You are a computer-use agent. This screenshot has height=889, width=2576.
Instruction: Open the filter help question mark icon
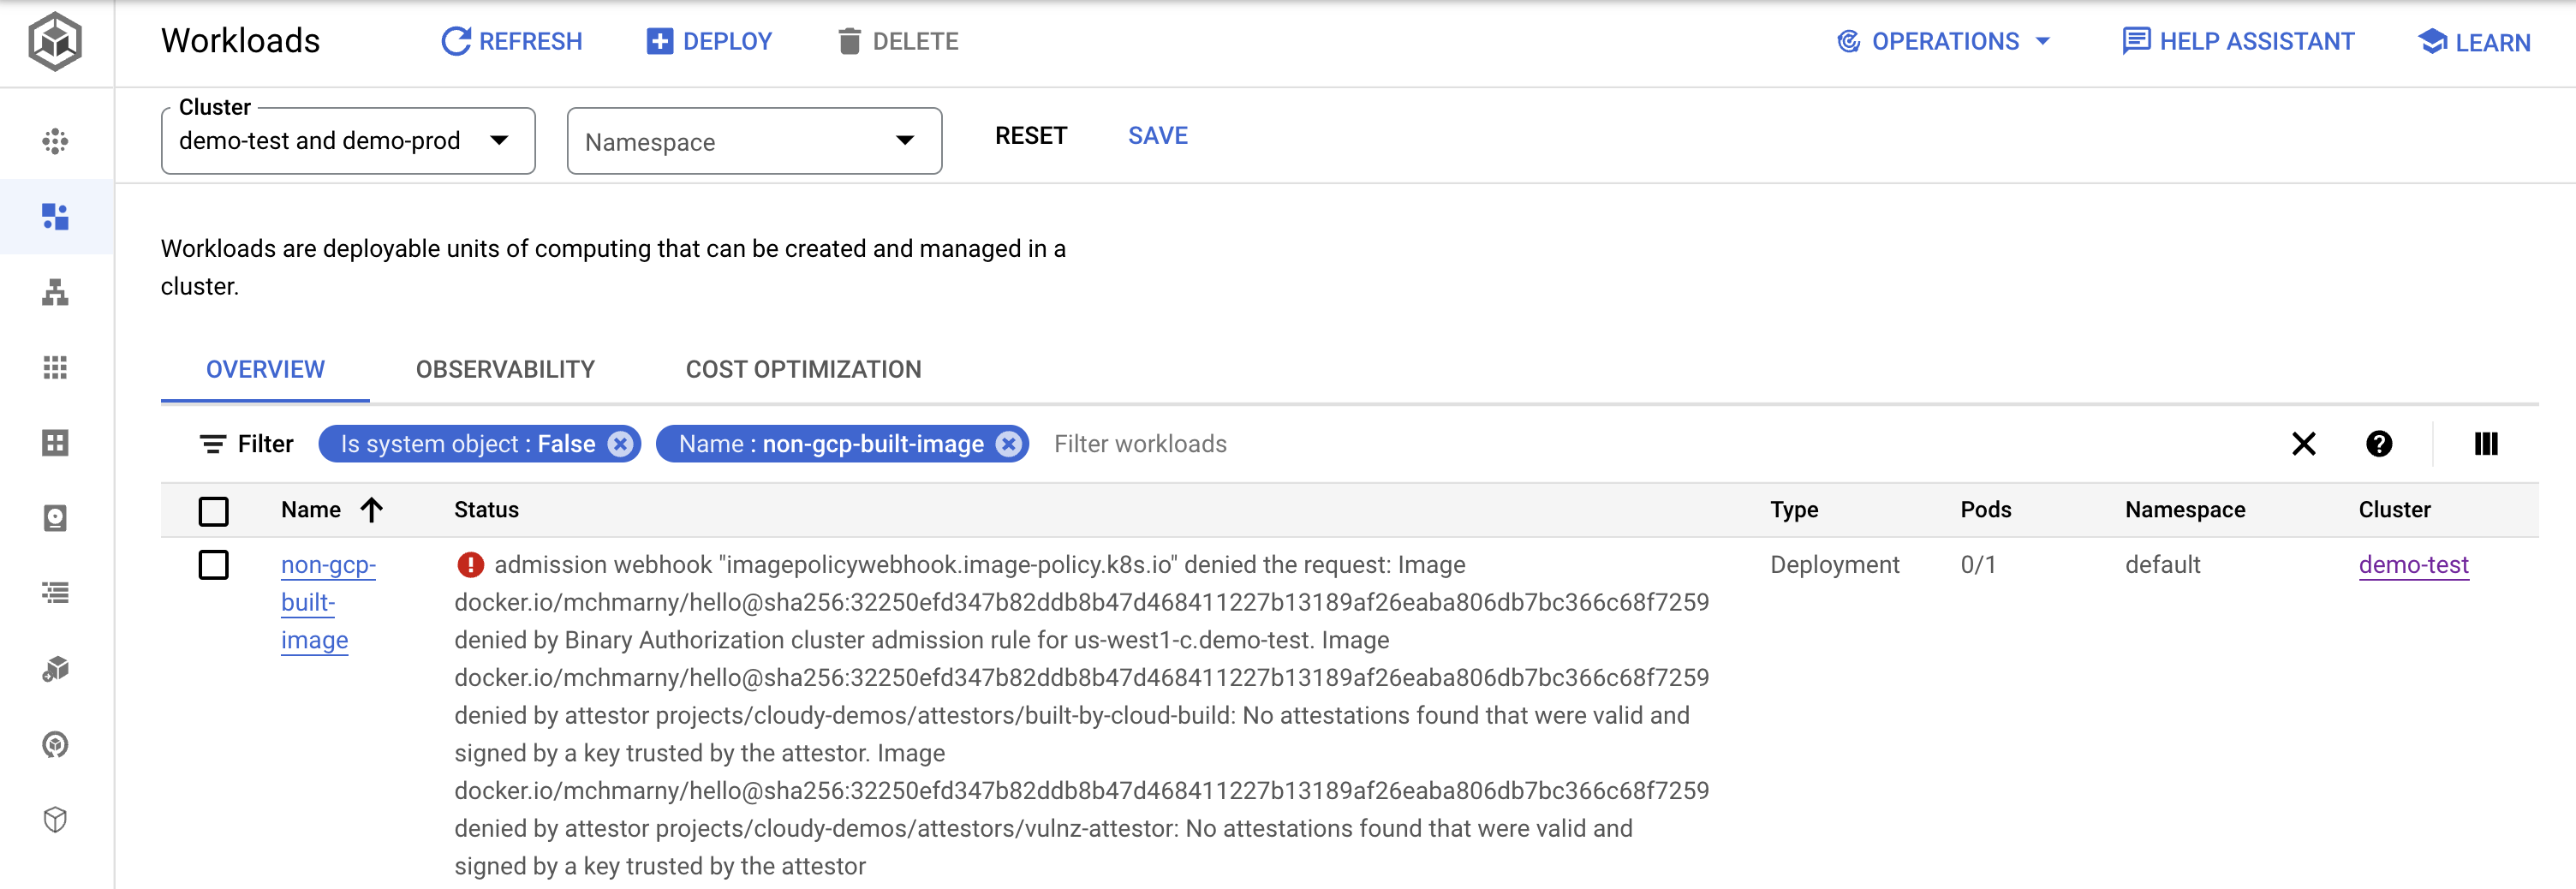pos(2379,444)
